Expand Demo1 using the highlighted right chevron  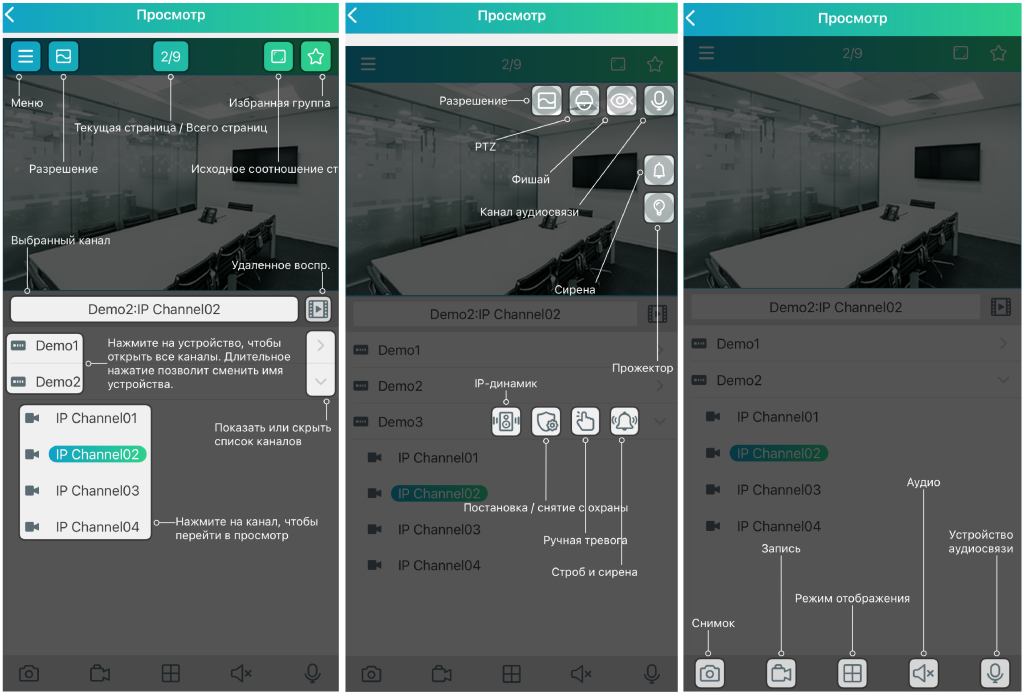click(320, 346)
